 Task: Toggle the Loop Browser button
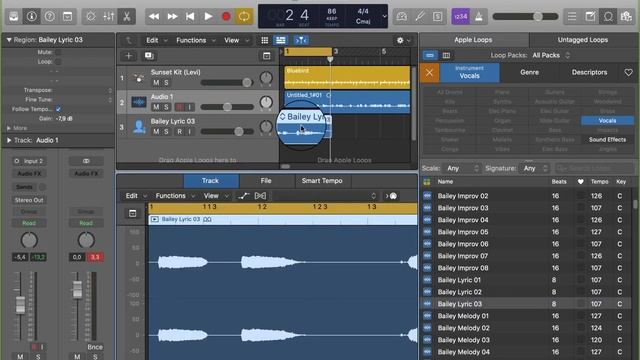(x=608, y=16)
